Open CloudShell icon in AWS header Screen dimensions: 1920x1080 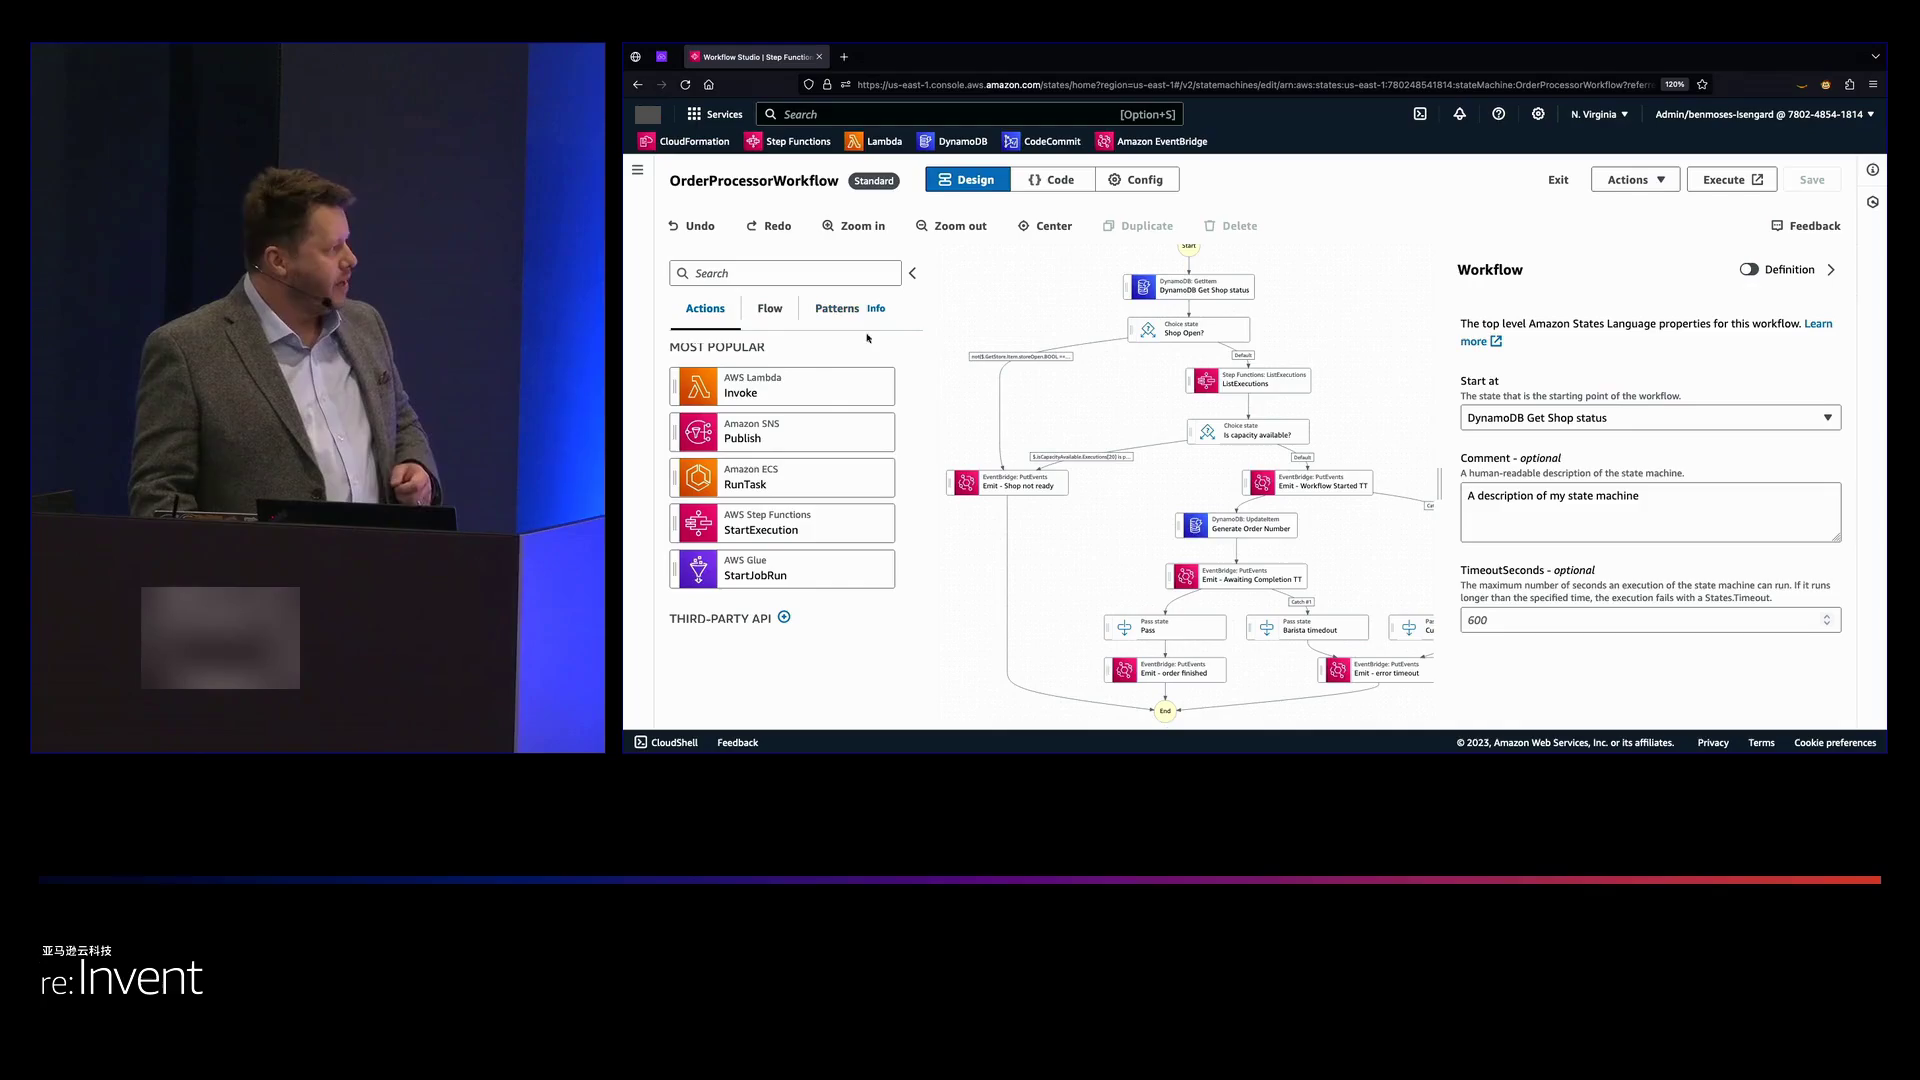click(1420, 114)
